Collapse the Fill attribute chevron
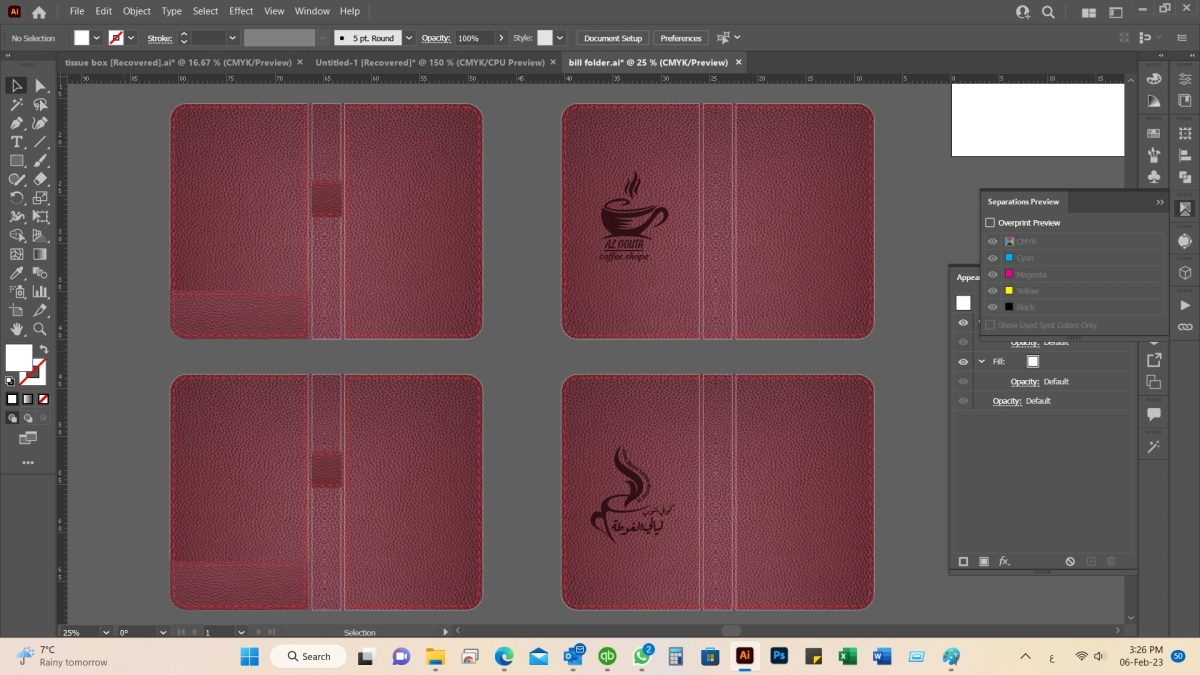 tap(981, 362)
